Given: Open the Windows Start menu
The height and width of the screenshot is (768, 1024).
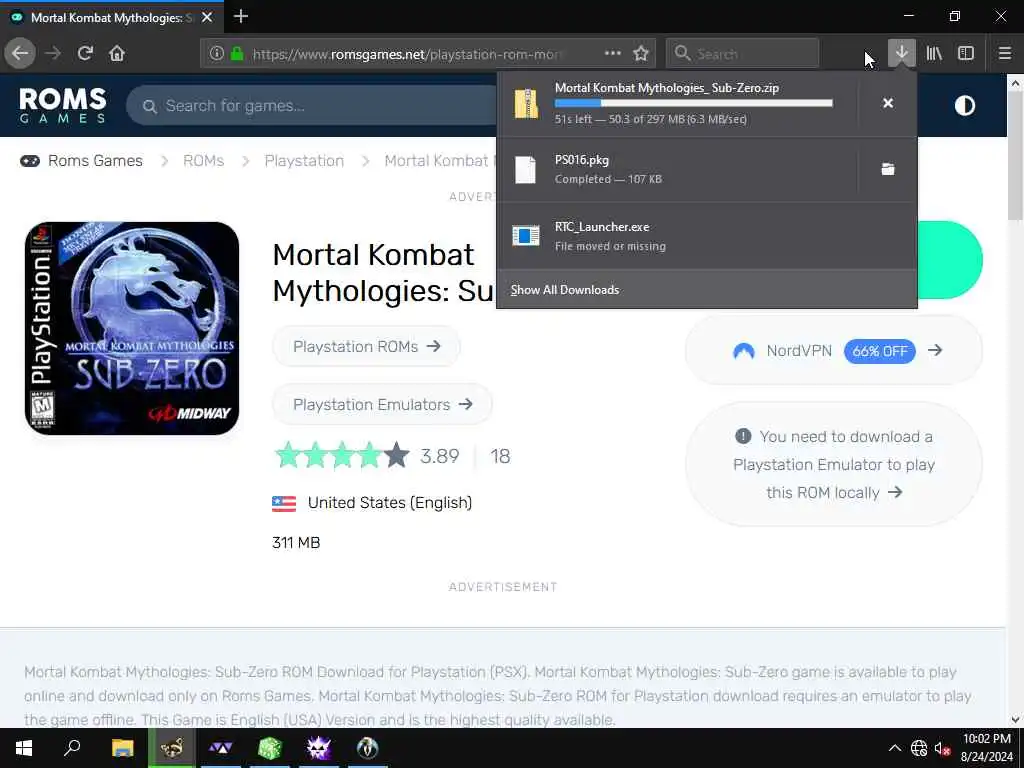Looking at the screenshot, I should (x=24, y=748).
